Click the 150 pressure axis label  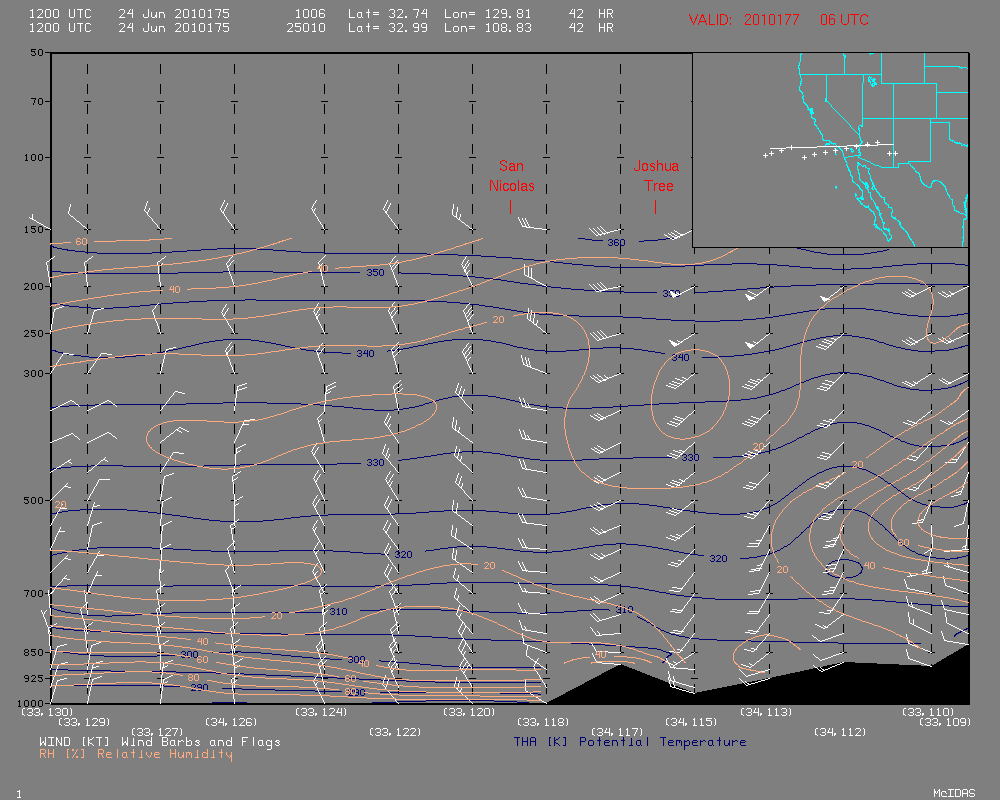coord(34,230)
